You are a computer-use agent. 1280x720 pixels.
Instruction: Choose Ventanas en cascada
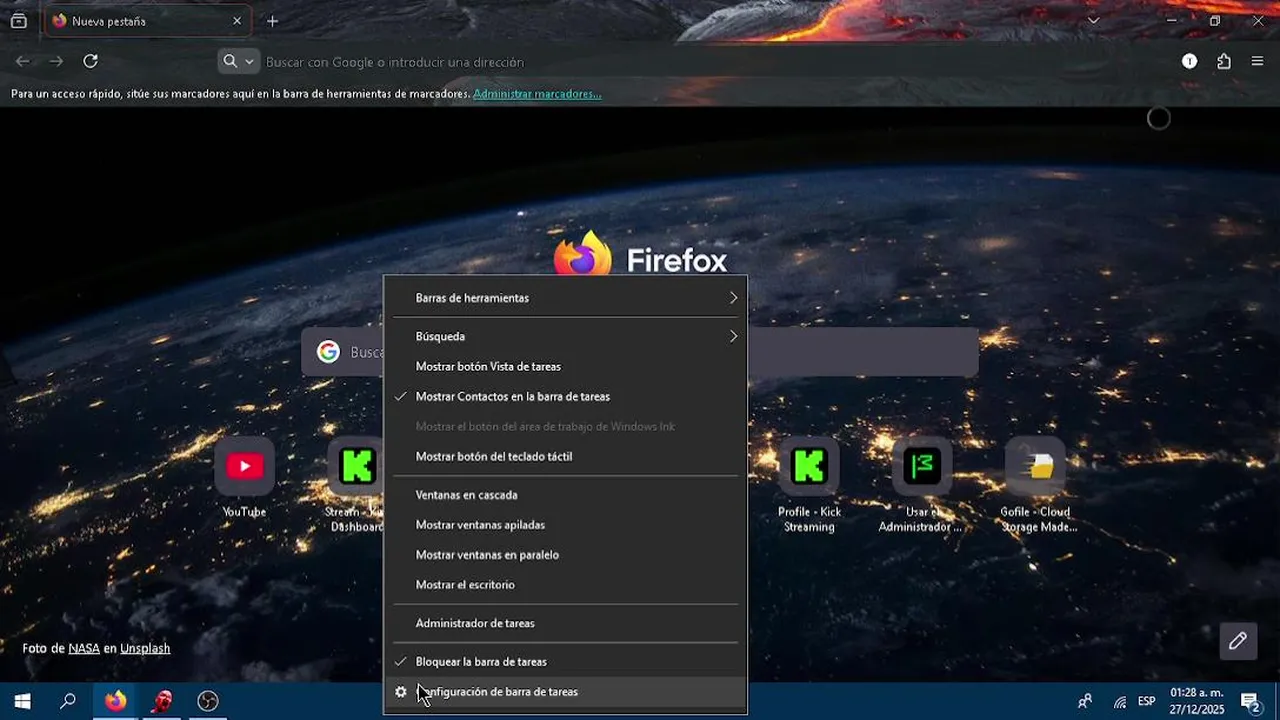tap(565, 495)
